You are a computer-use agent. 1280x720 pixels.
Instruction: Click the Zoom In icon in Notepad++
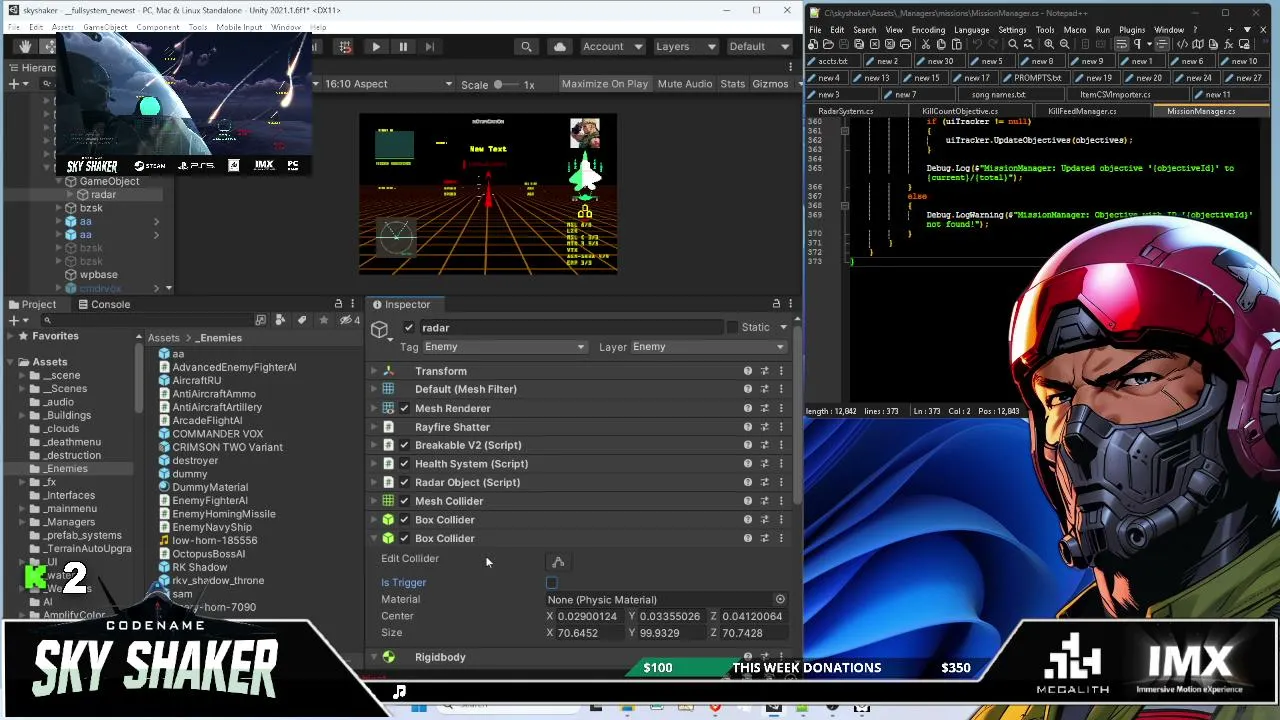pyautogui.click(x=1049, y=45)
